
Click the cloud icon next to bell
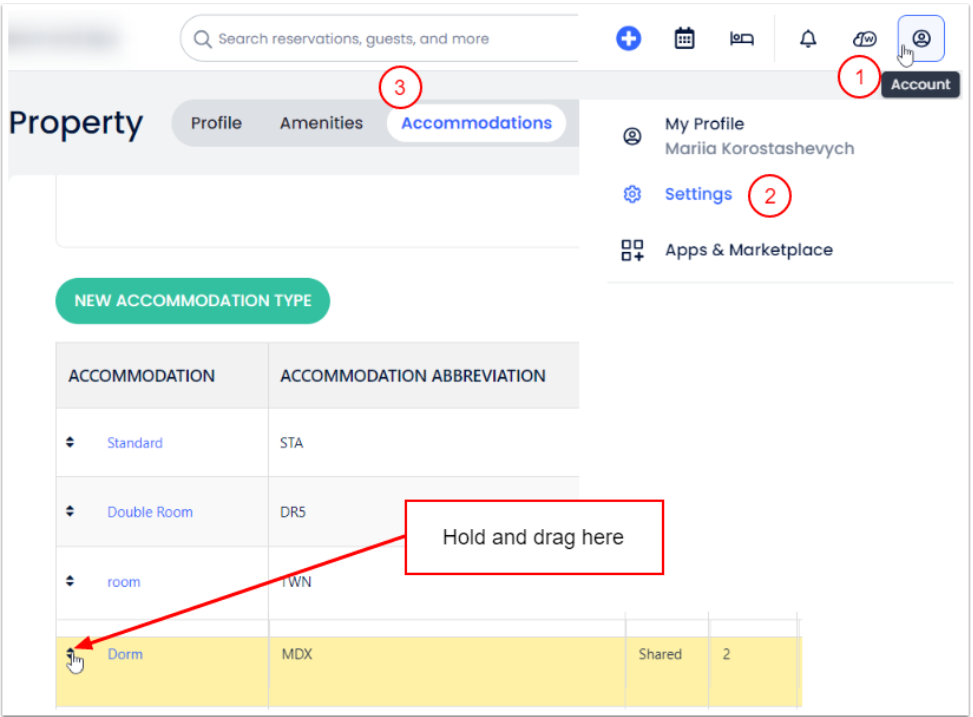point(864,39)
